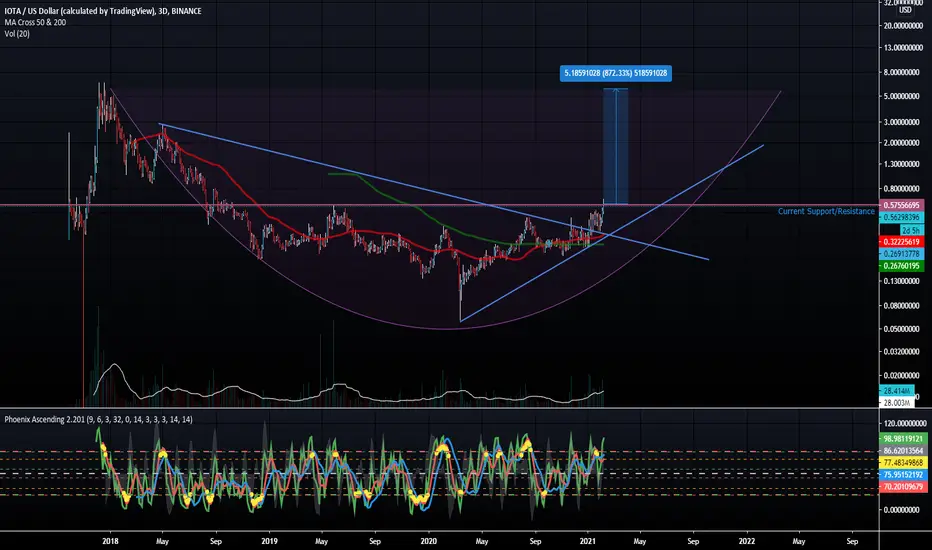This screenshot has width=932, height=550.
Task: Click the 13.00000000 price axis level
Action: point(903,48)
